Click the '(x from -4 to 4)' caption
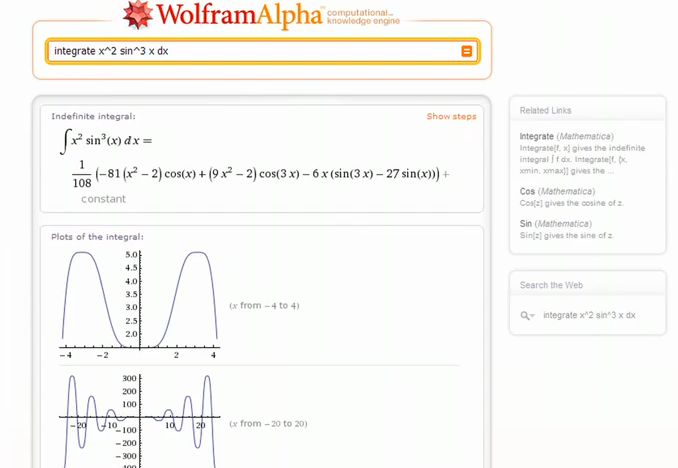Viewport: 678px width, 468px height. pos(264,306)
